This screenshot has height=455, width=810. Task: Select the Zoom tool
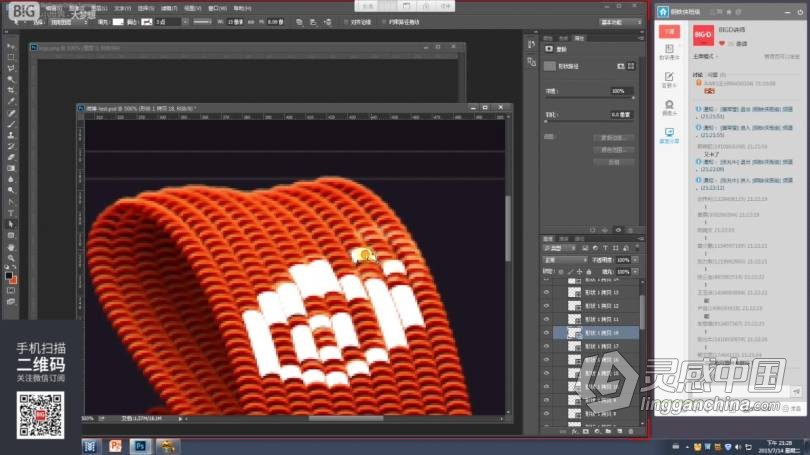[11, 258]
